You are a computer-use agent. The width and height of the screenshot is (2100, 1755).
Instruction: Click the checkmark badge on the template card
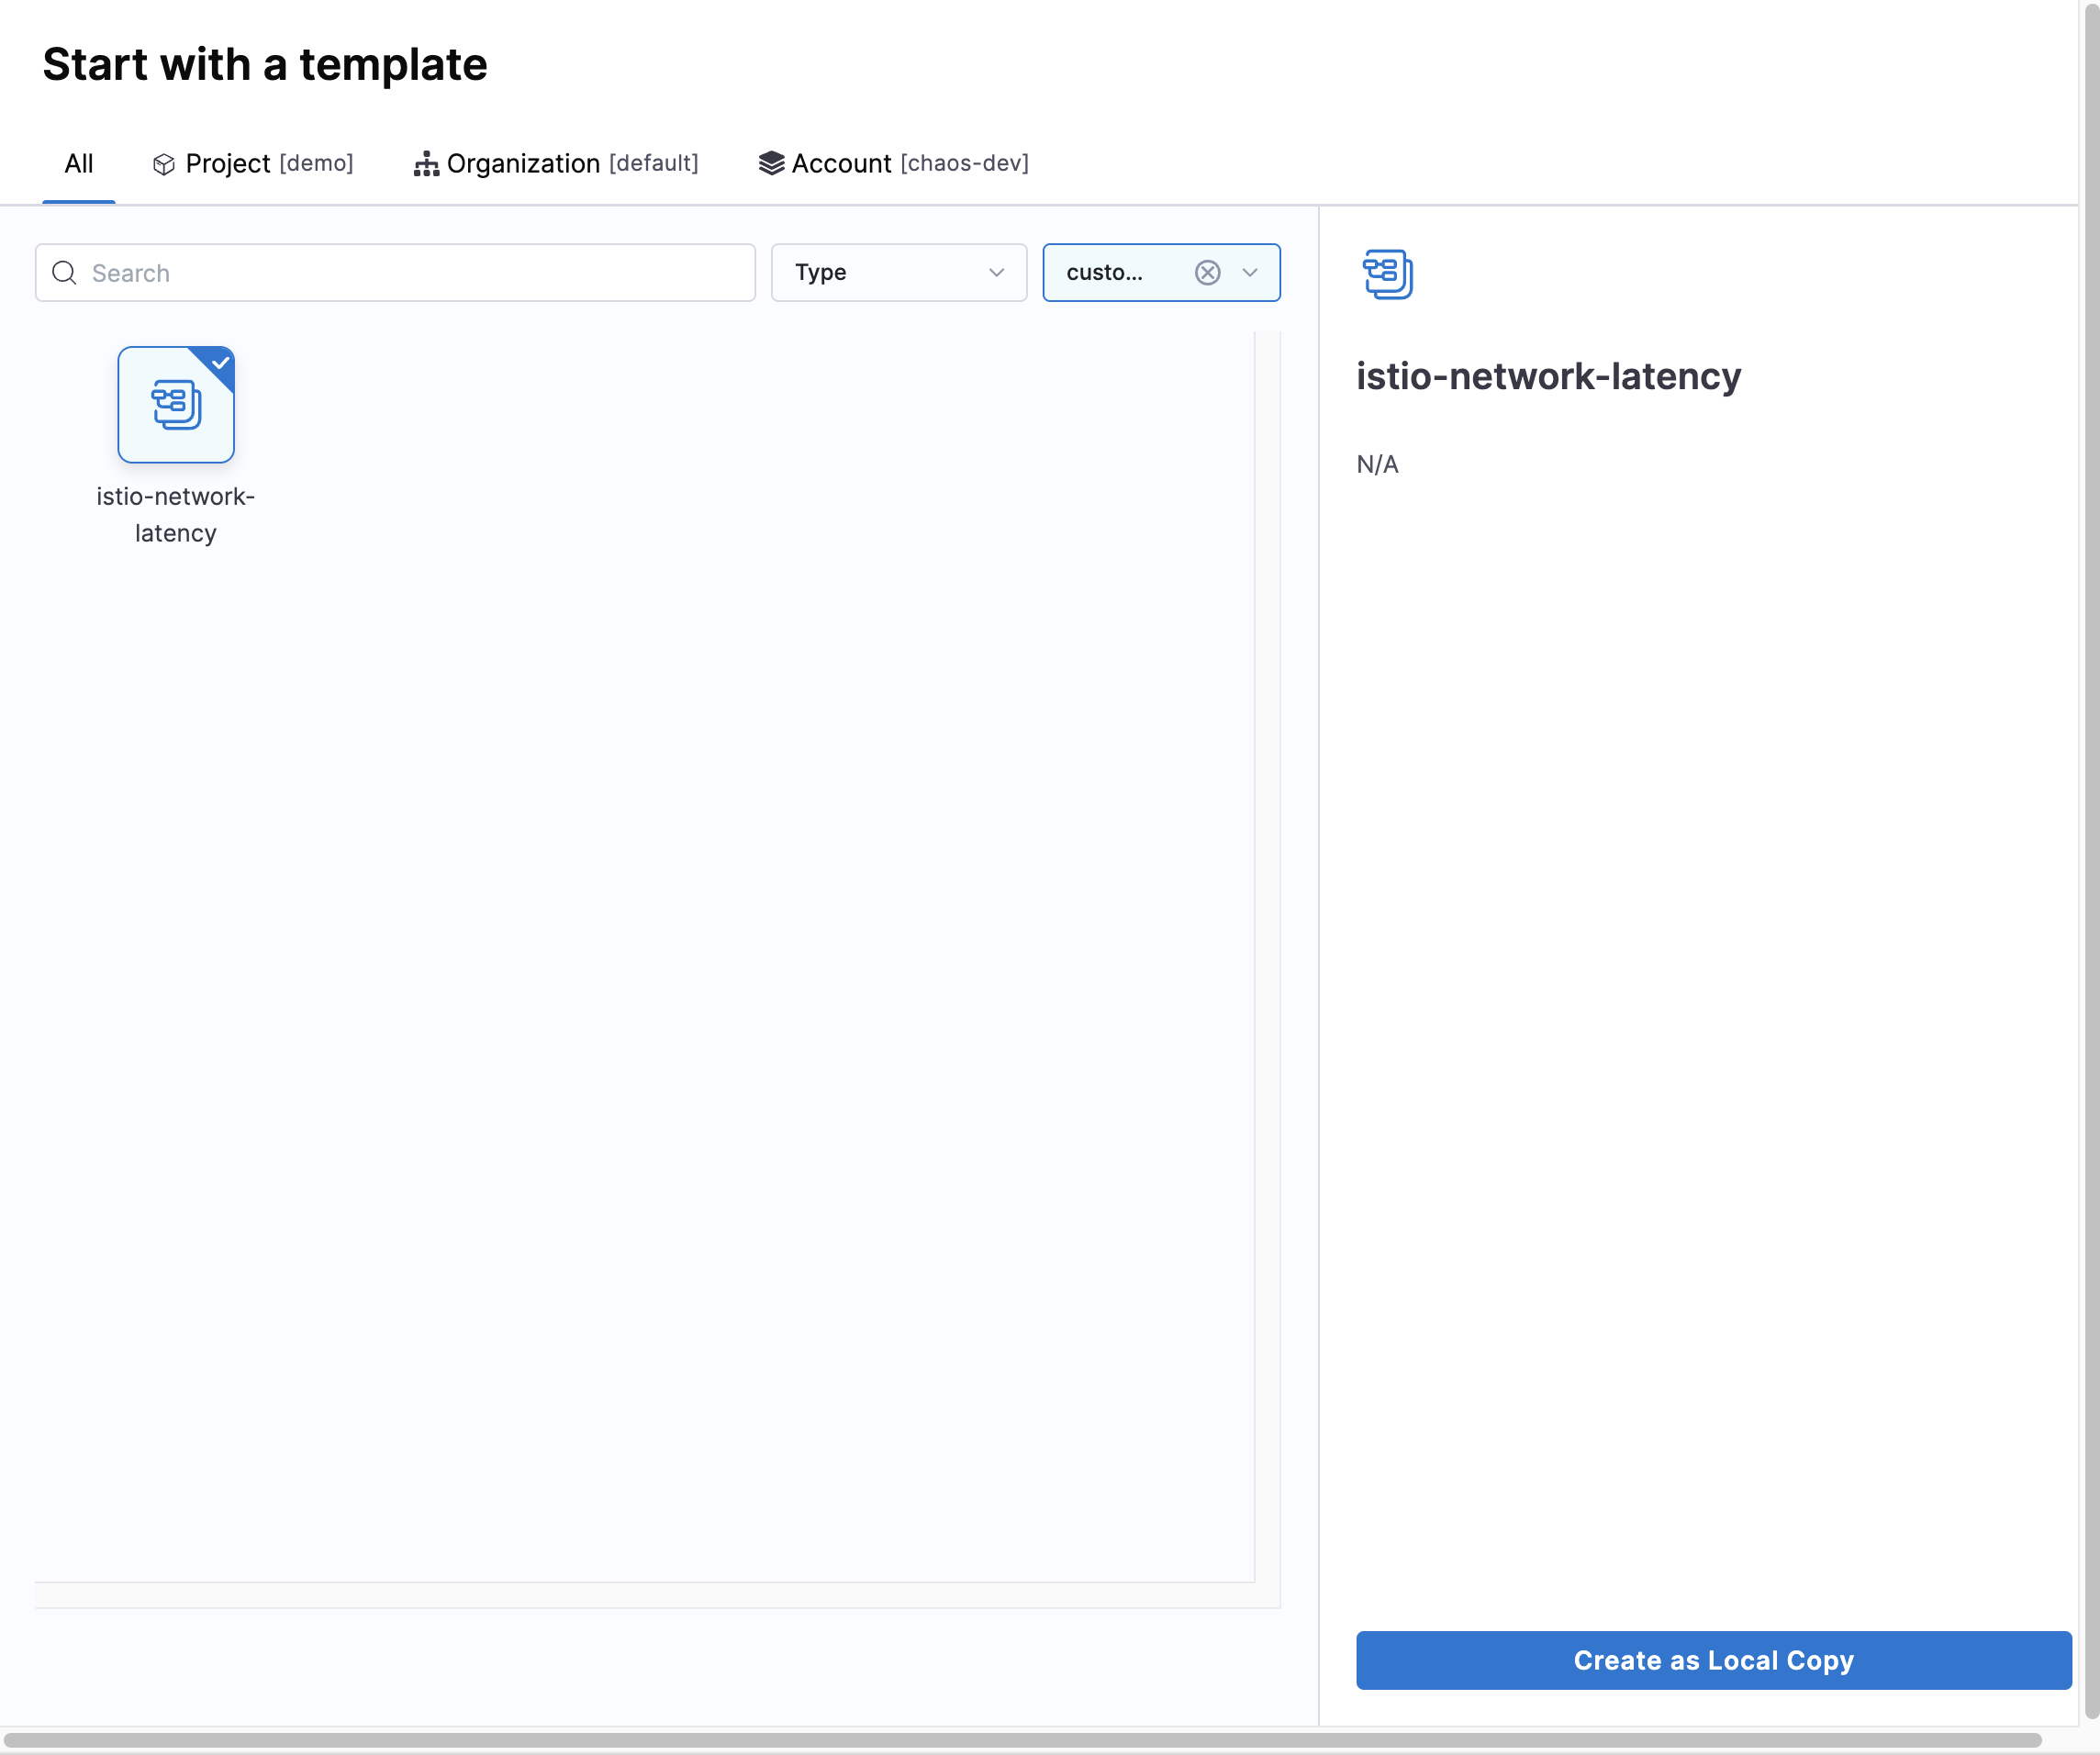click(x=220, y=363)
